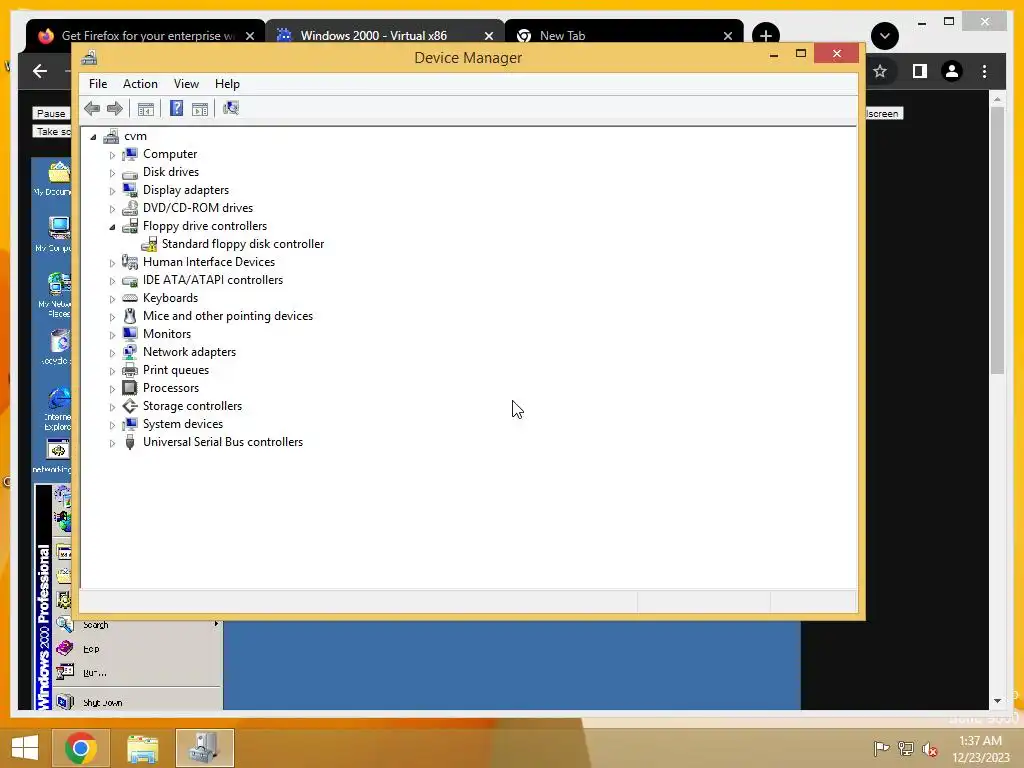The image size is (1024, 768).
Task: Expand the System devices category
Action: [x=112, y=425]
